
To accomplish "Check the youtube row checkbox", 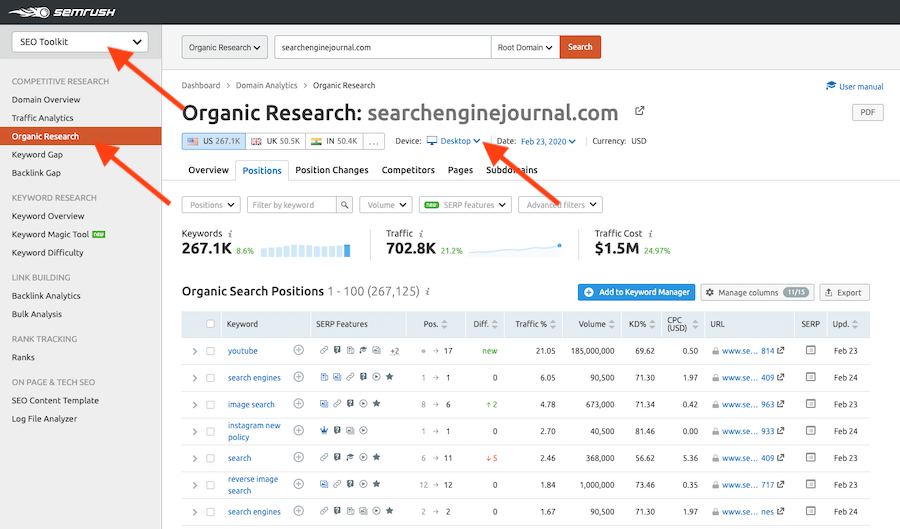I will (211, 351).
